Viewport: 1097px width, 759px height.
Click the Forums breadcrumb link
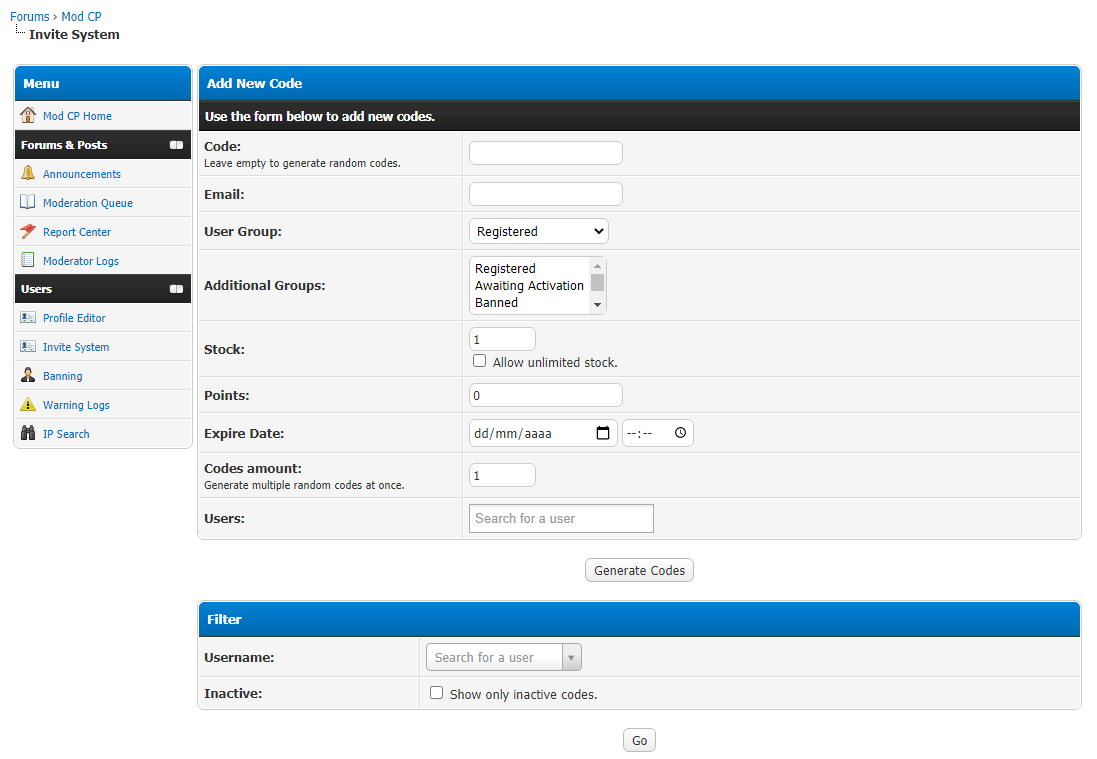(30, 17)
